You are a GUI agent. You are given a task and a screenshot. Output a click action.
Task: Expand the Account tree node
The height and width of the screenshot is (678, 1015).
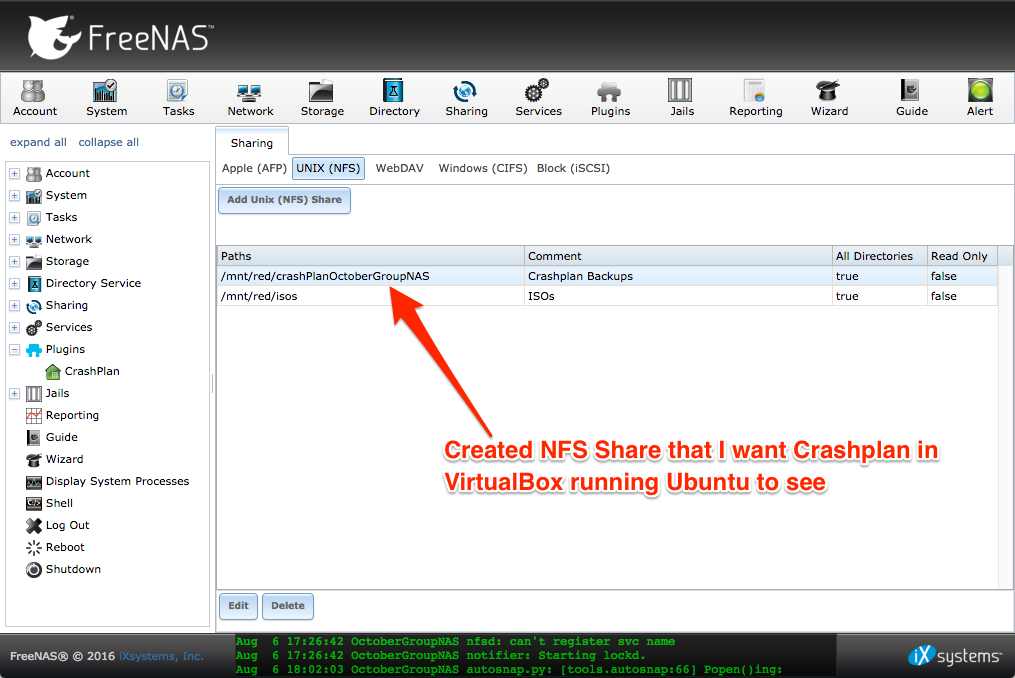pos(14,174)
